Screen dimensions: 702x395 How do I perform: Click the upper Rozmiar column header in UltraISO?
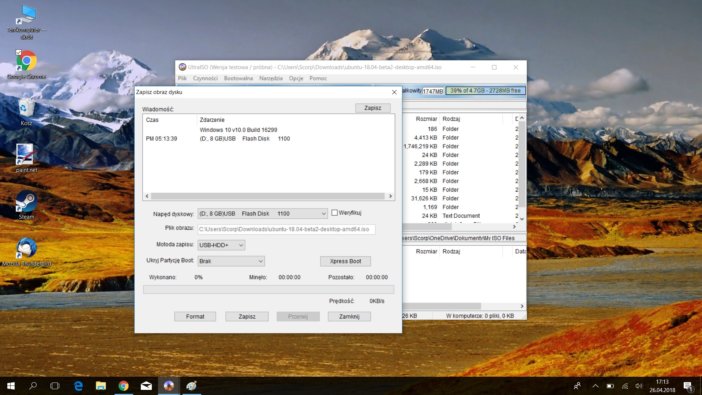pos(426,119)
